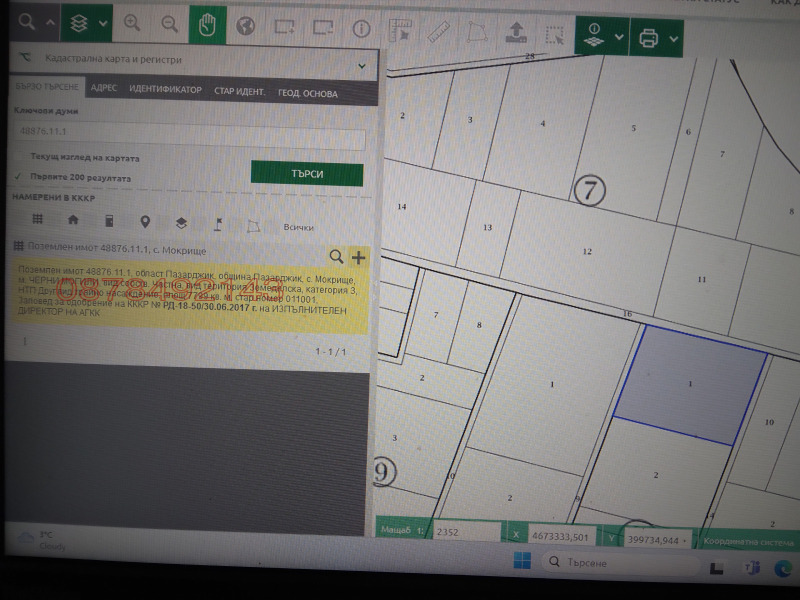
Task: Click the keyword search input field
Action: pyautogui.click(x=190, y=136)
